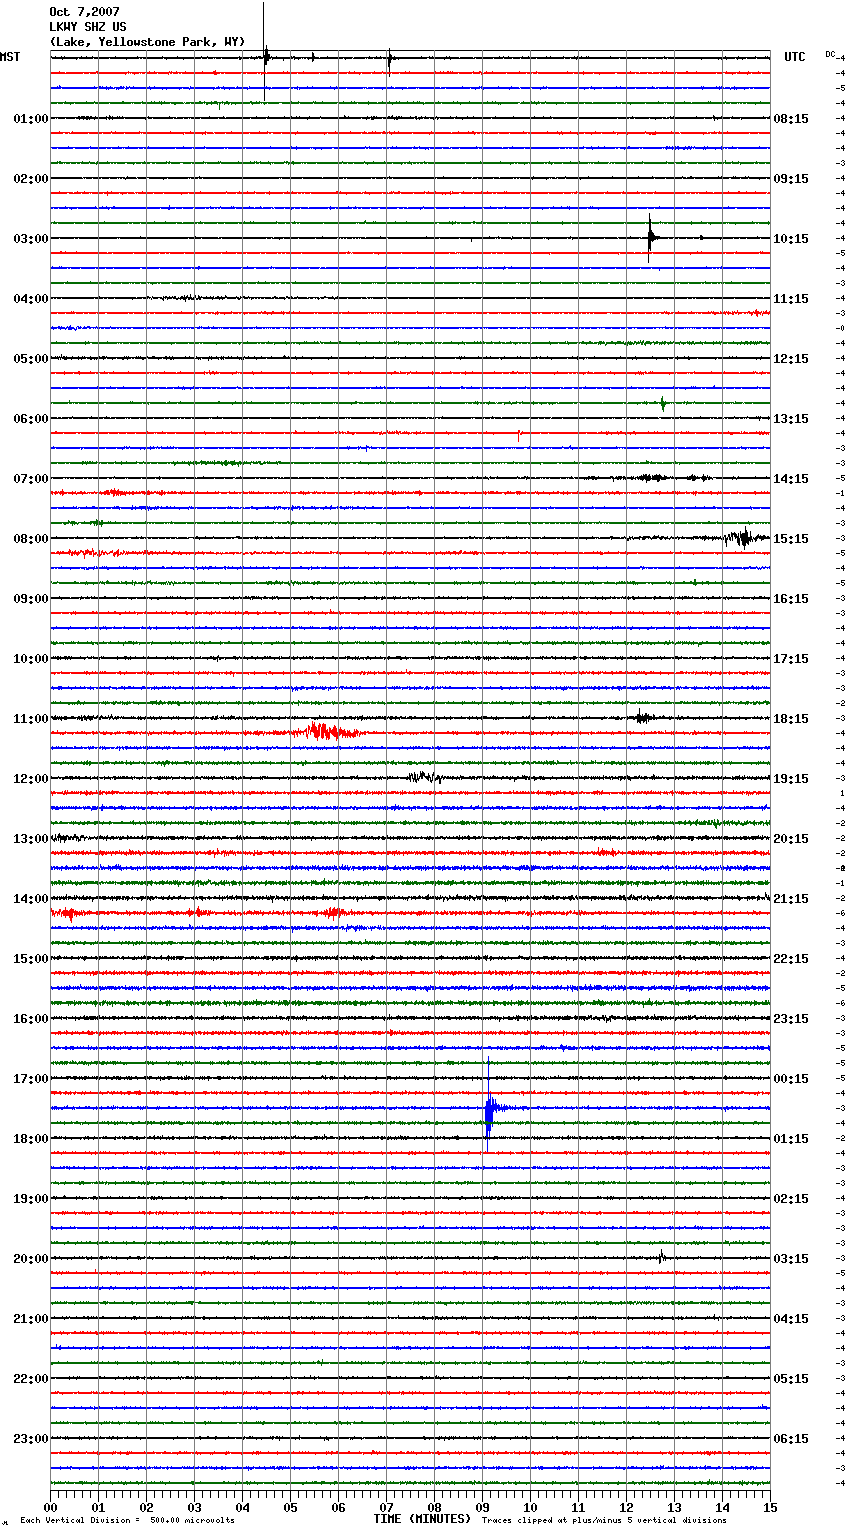Click the '06:15' UTC time label
The width and height of the screenshot is (850, 1534).
click(791, 1439)
